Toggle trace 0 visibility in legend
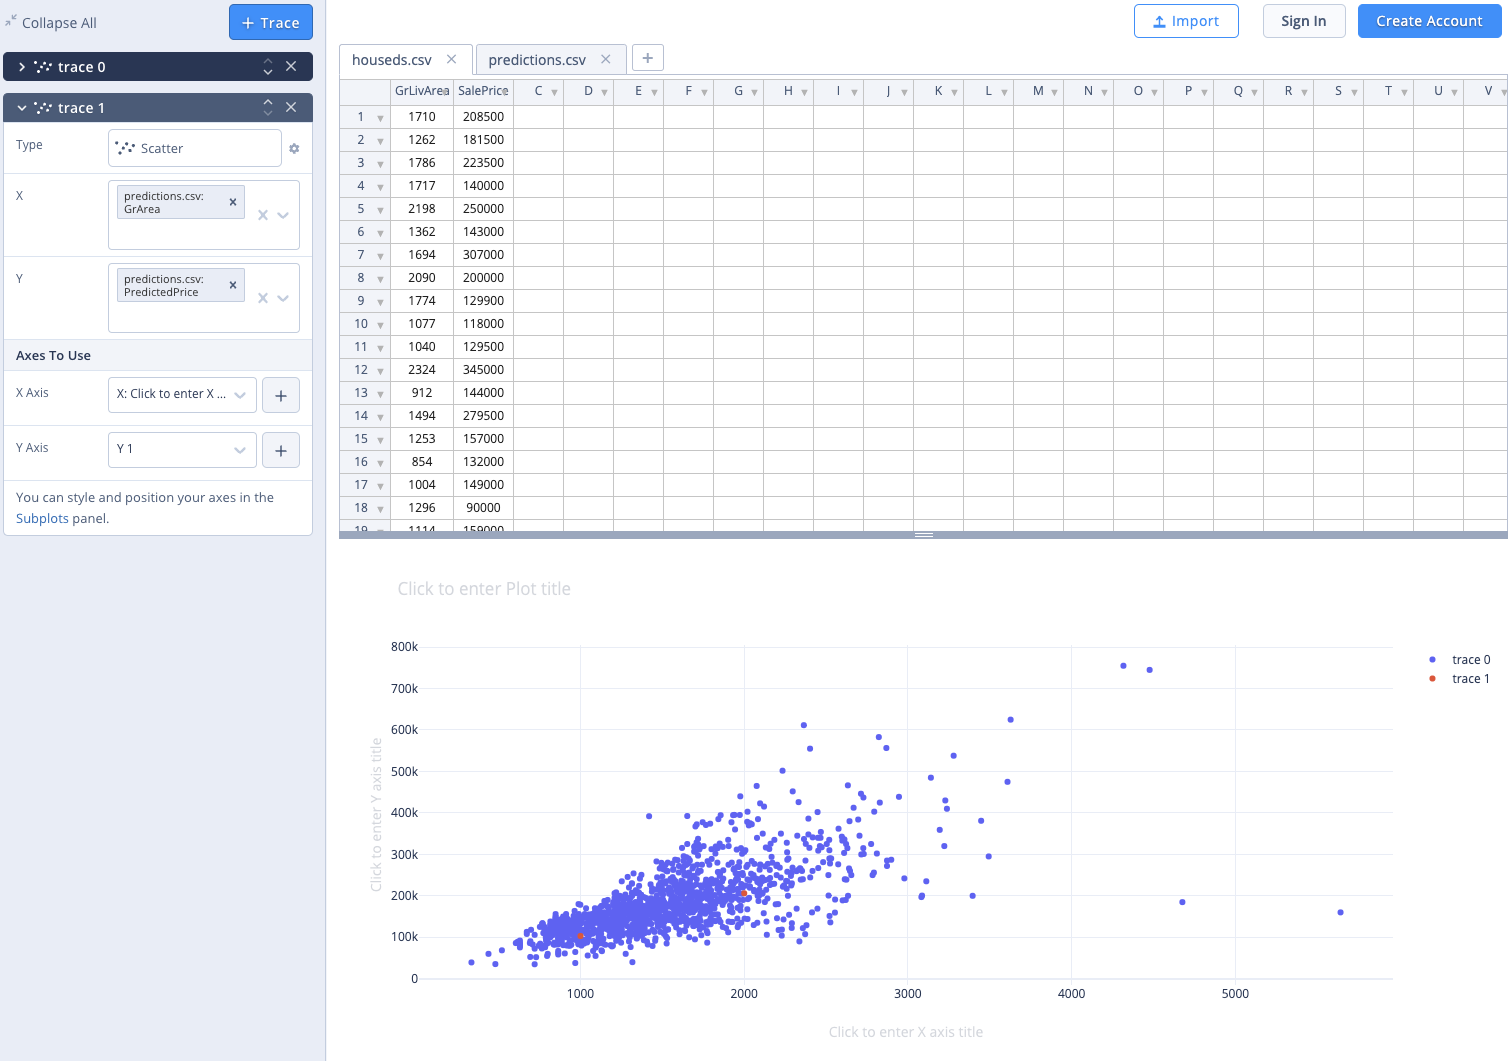Screen dimensions: 1509x1061 [x=1470, y=660]
